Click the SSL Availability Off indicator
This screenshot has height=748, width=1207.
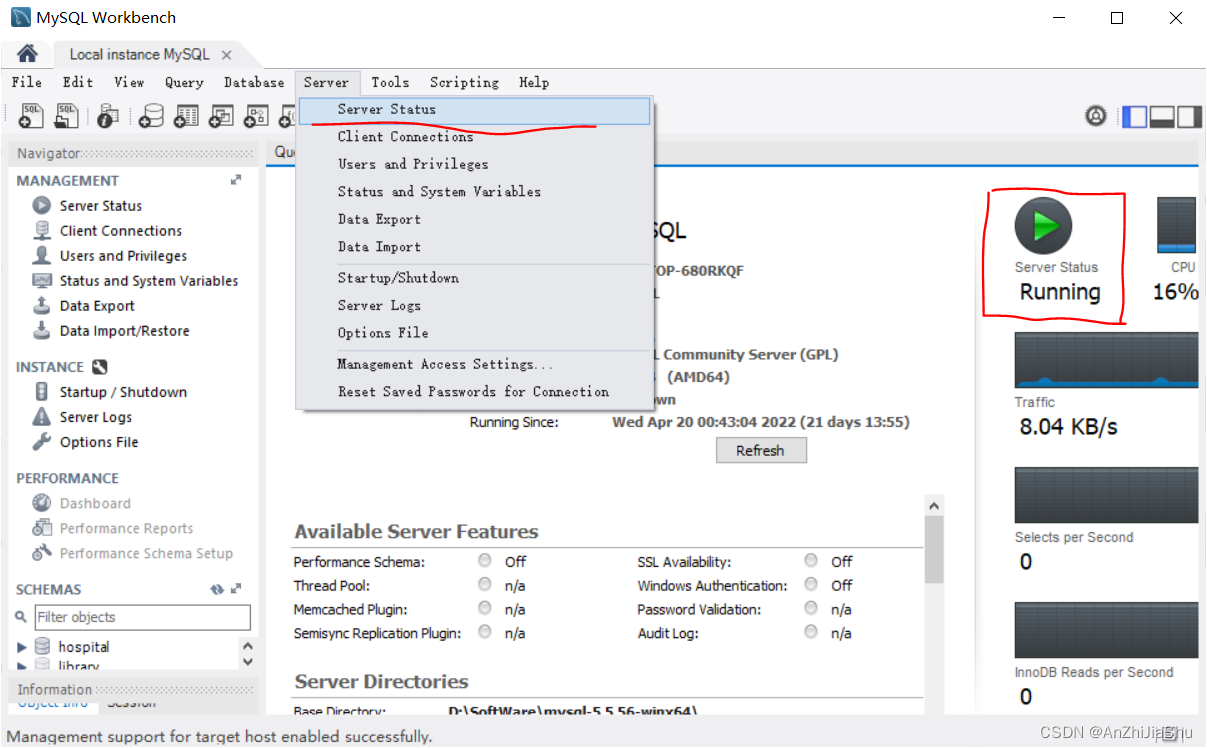coord(811,560)
